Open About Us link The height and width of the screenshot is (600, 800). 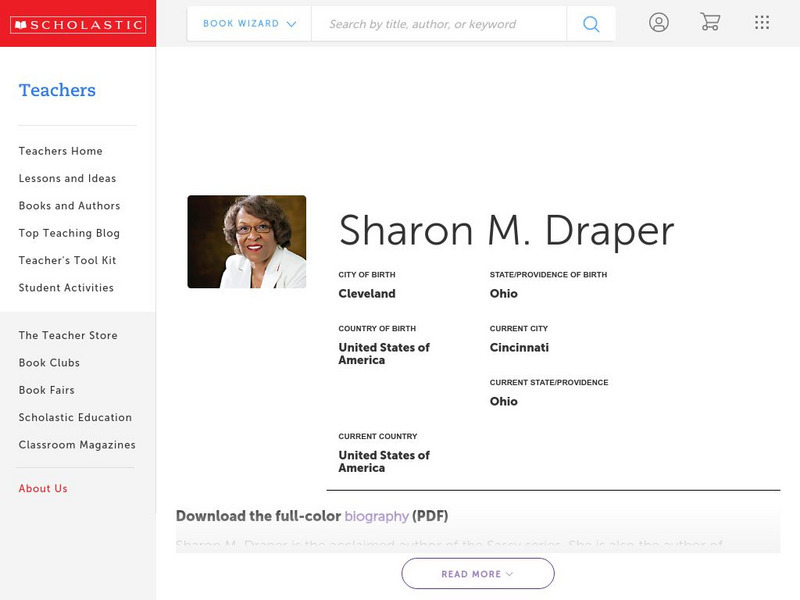click(43, 488)
